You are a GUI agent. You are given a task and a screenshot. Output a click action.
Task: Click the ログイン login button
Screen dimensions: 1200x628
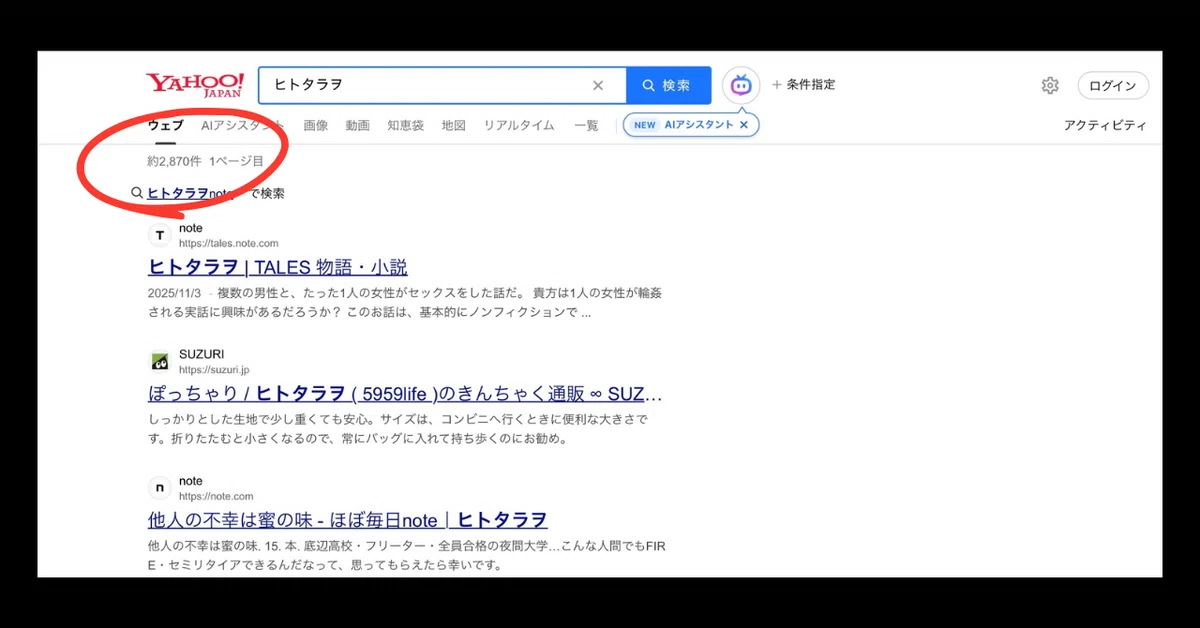[x=1113, y=86]
